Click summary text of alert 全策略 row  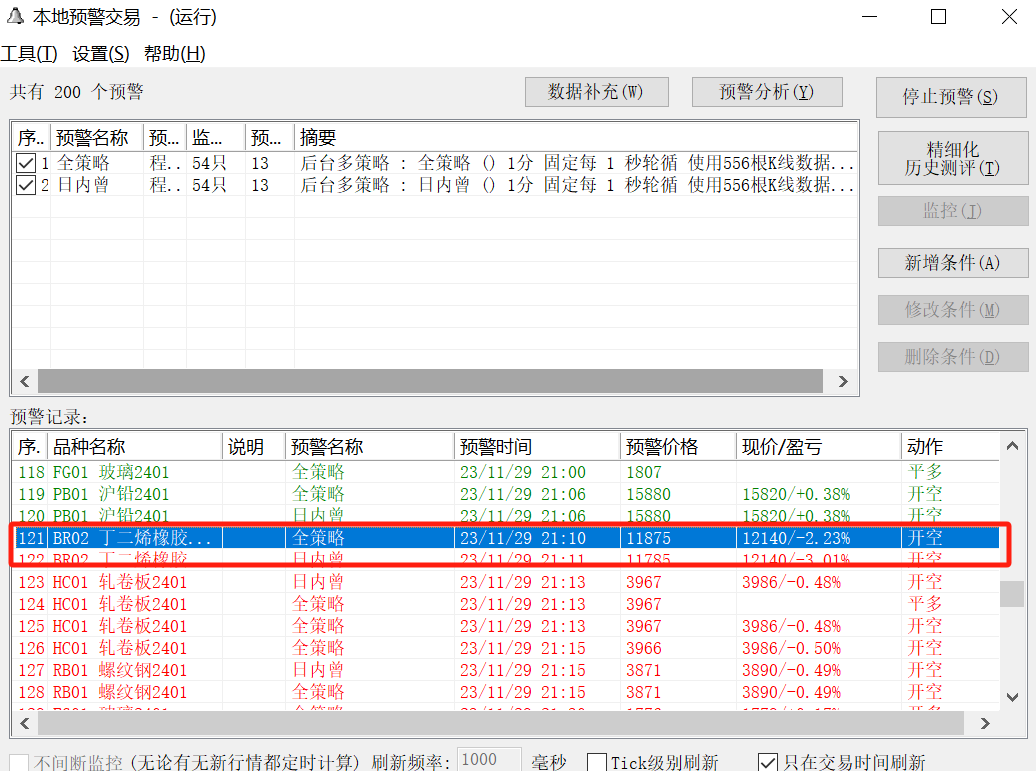(x=577, y=163)
